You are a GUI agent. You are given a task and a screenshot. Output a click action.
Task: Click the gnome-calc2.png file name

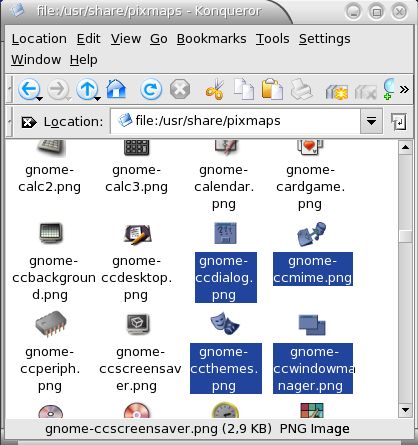[x=49, y=178]
